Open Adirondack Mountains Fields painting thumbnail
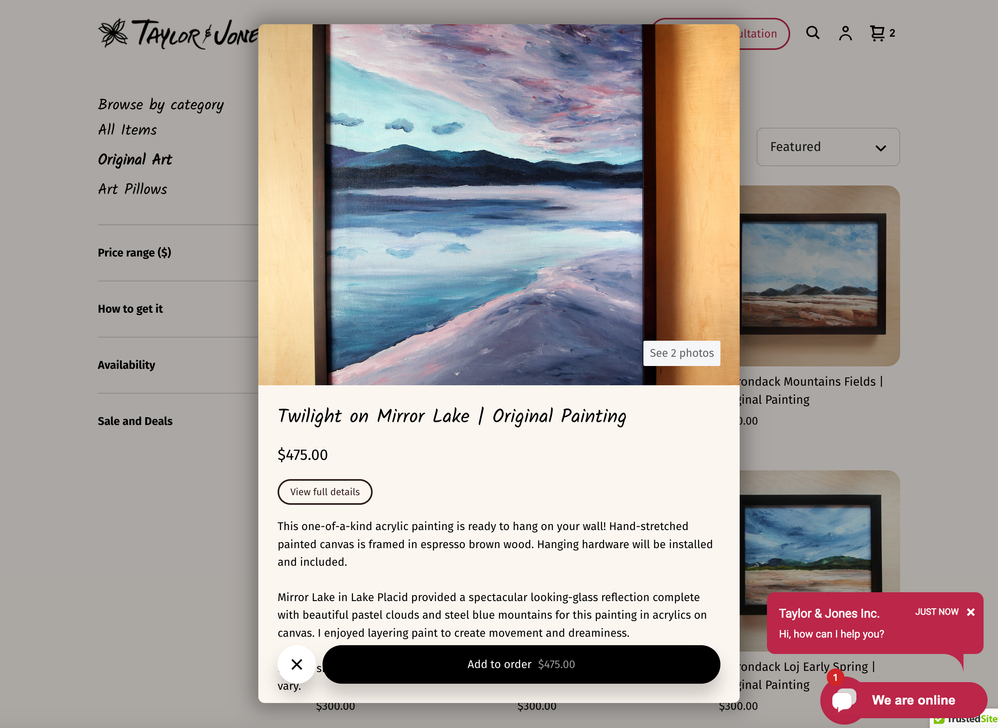Viewport: 998px width, 728px height. coord(819,276)
